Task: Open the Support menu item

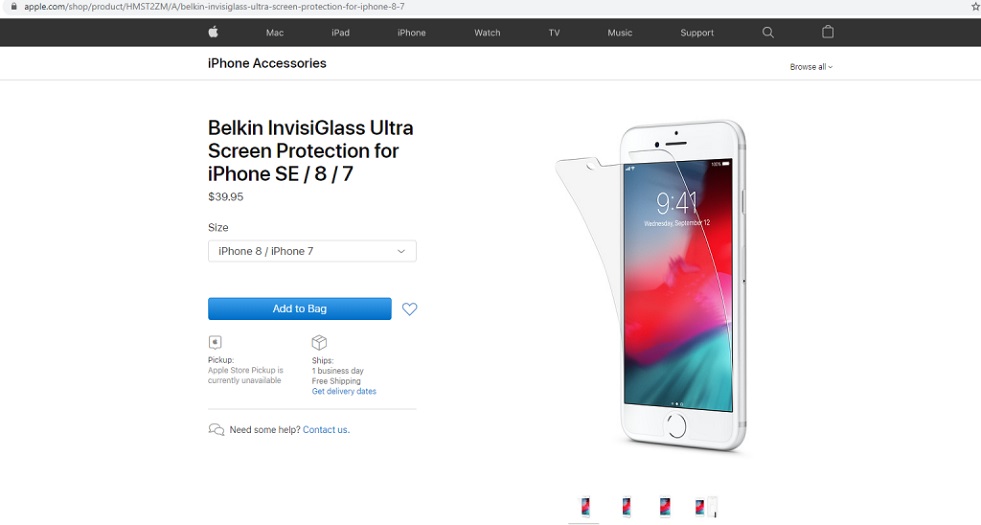Action: click(x=697, y=33)
